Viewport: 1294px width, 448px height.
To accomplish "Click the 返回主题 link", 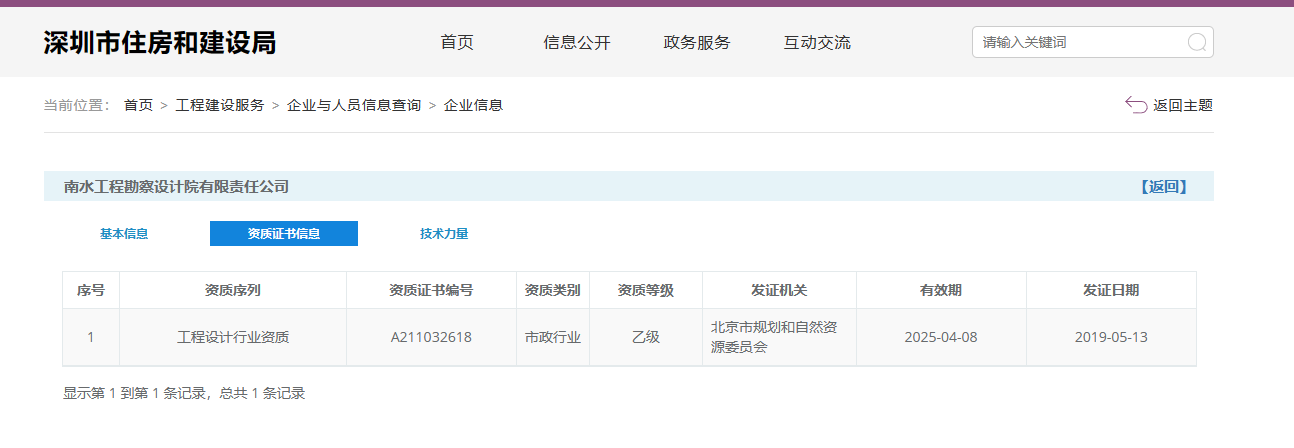I will click(1182, 105).
